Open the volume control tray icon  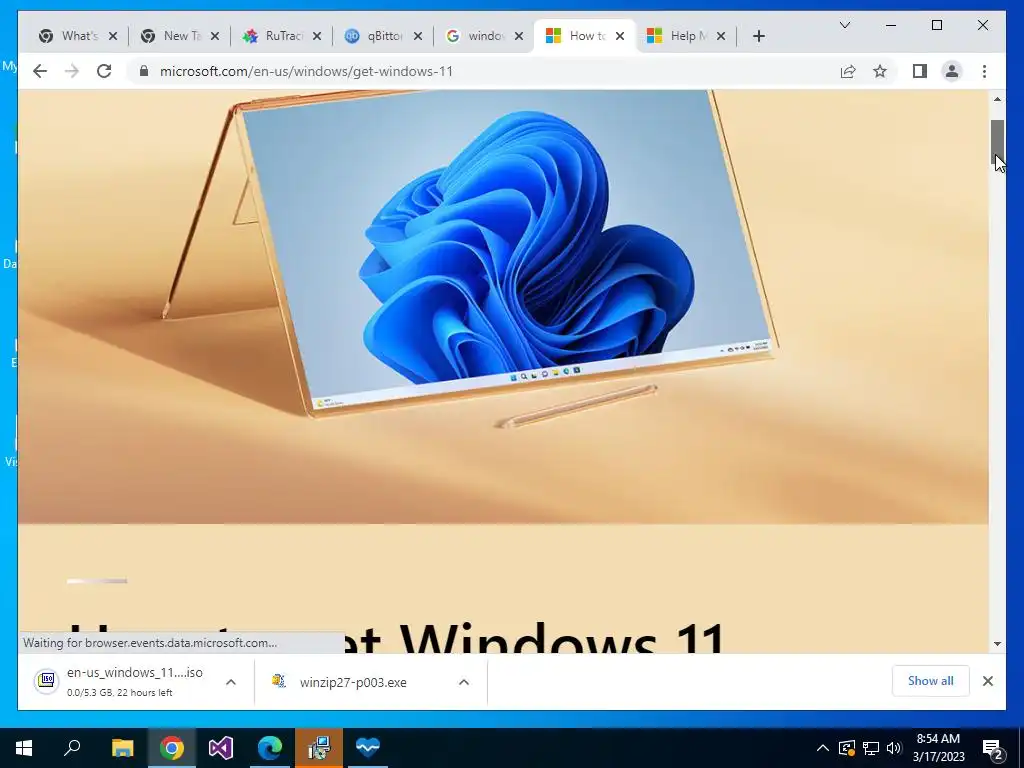pos(894,748)
